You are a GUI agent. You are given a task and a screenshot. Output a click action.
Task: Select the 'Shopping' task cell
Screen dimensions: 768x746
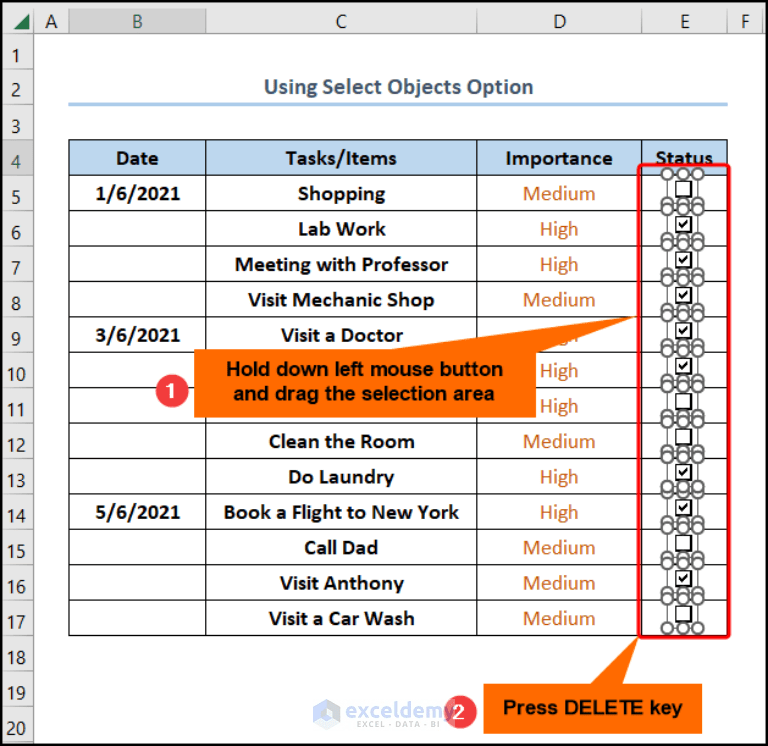pos(341,193)
